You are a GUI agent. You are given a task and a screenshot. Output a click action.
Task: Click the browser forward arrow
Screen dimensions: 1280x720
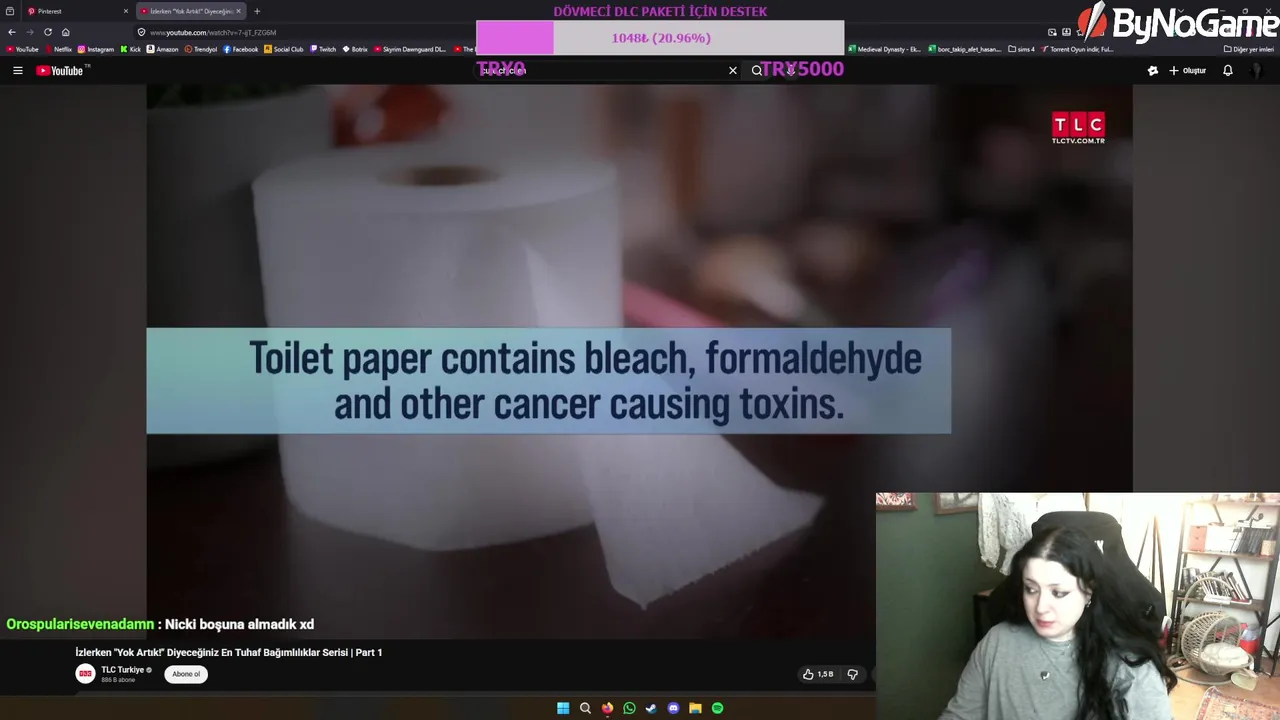point(29,32)
